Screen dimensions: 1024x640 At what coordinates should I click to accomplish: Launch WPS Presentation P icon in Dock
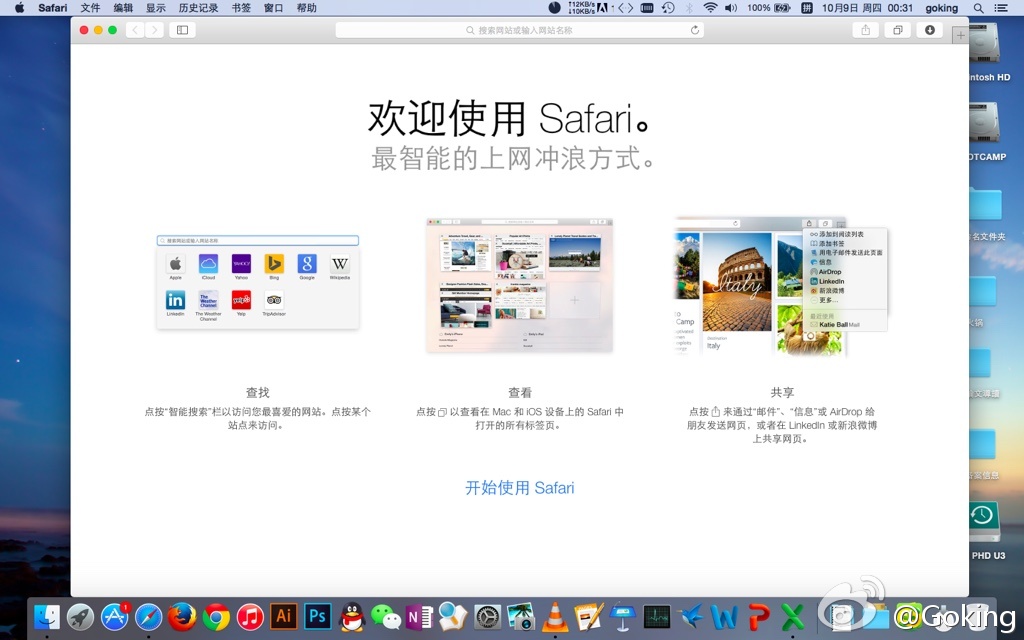758,617
